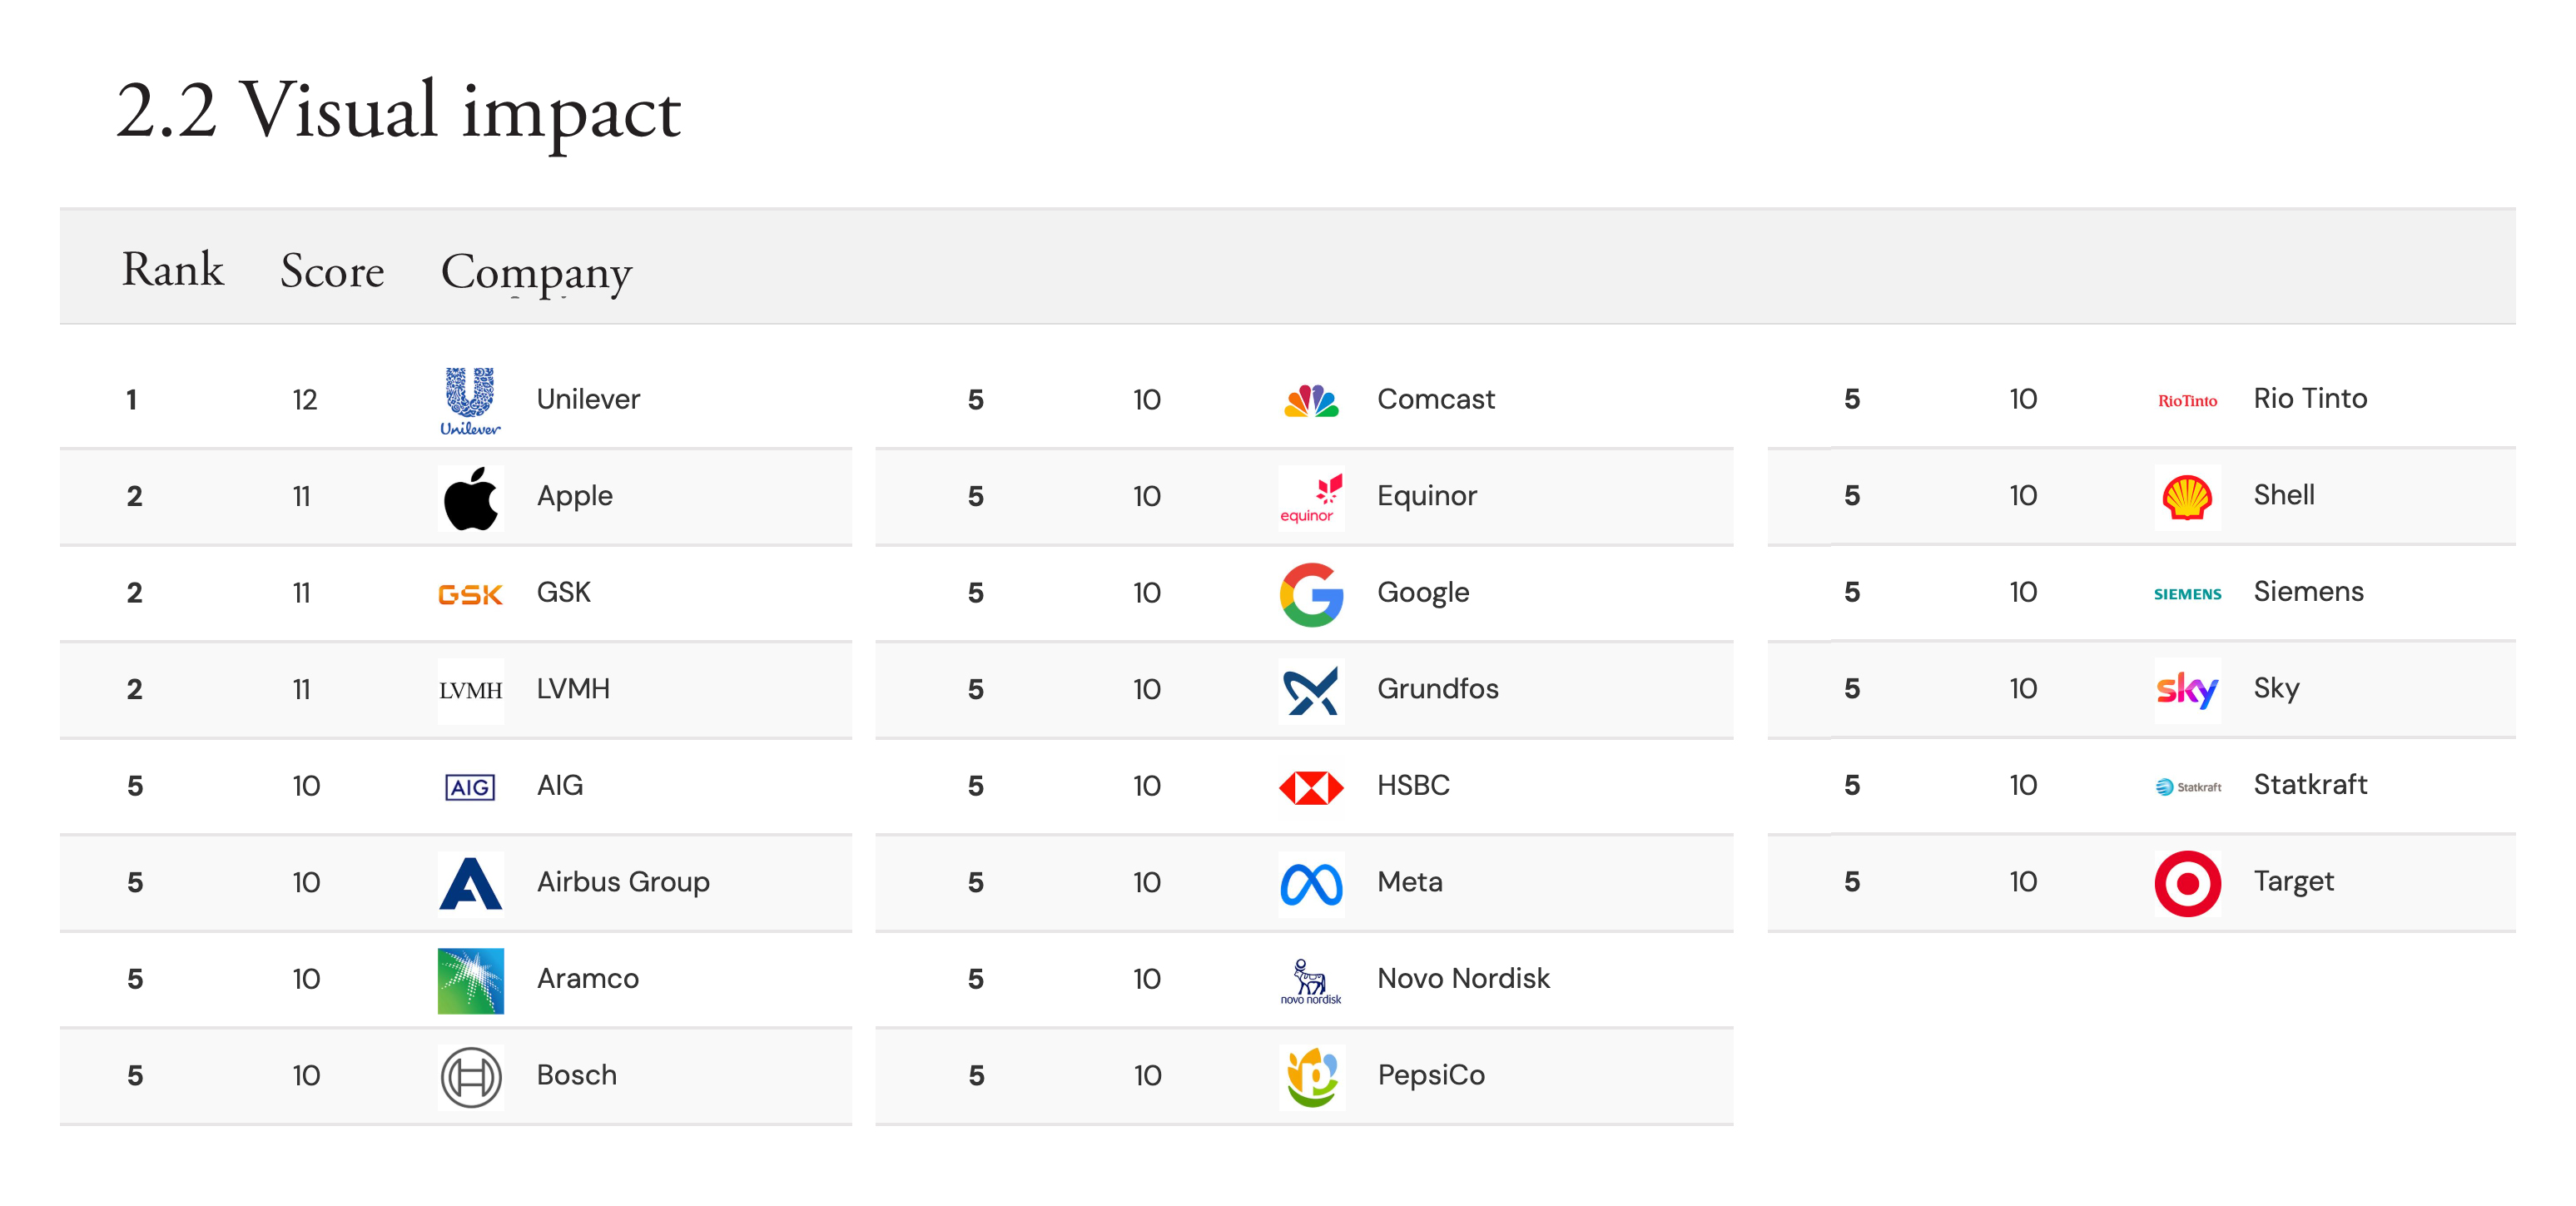This screenshot has height=1206, width=2576.
Task: Click the PepsiCo logo
Action: pos(1311,1077)
